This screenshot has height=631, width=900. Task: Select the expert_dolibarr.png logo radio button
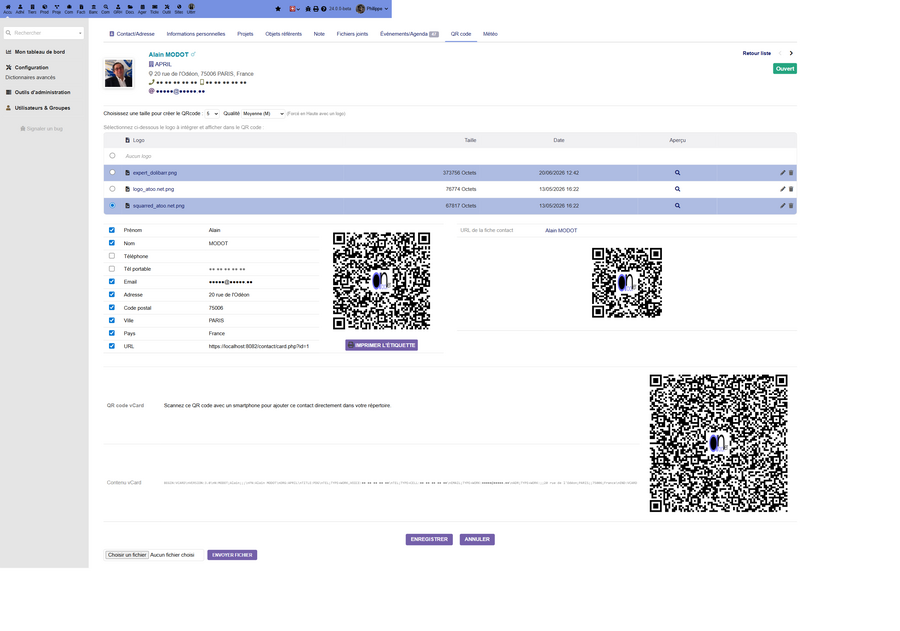tap(112, 172)
